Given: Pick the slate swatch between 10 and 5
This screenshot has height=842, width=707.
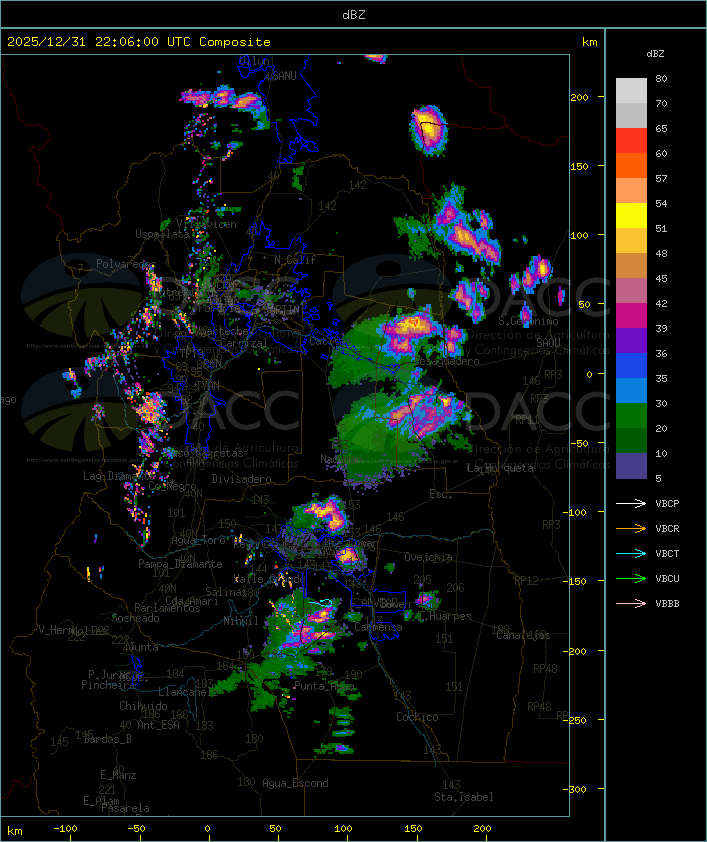Looking at the screenshot, I should click(631, 466).
